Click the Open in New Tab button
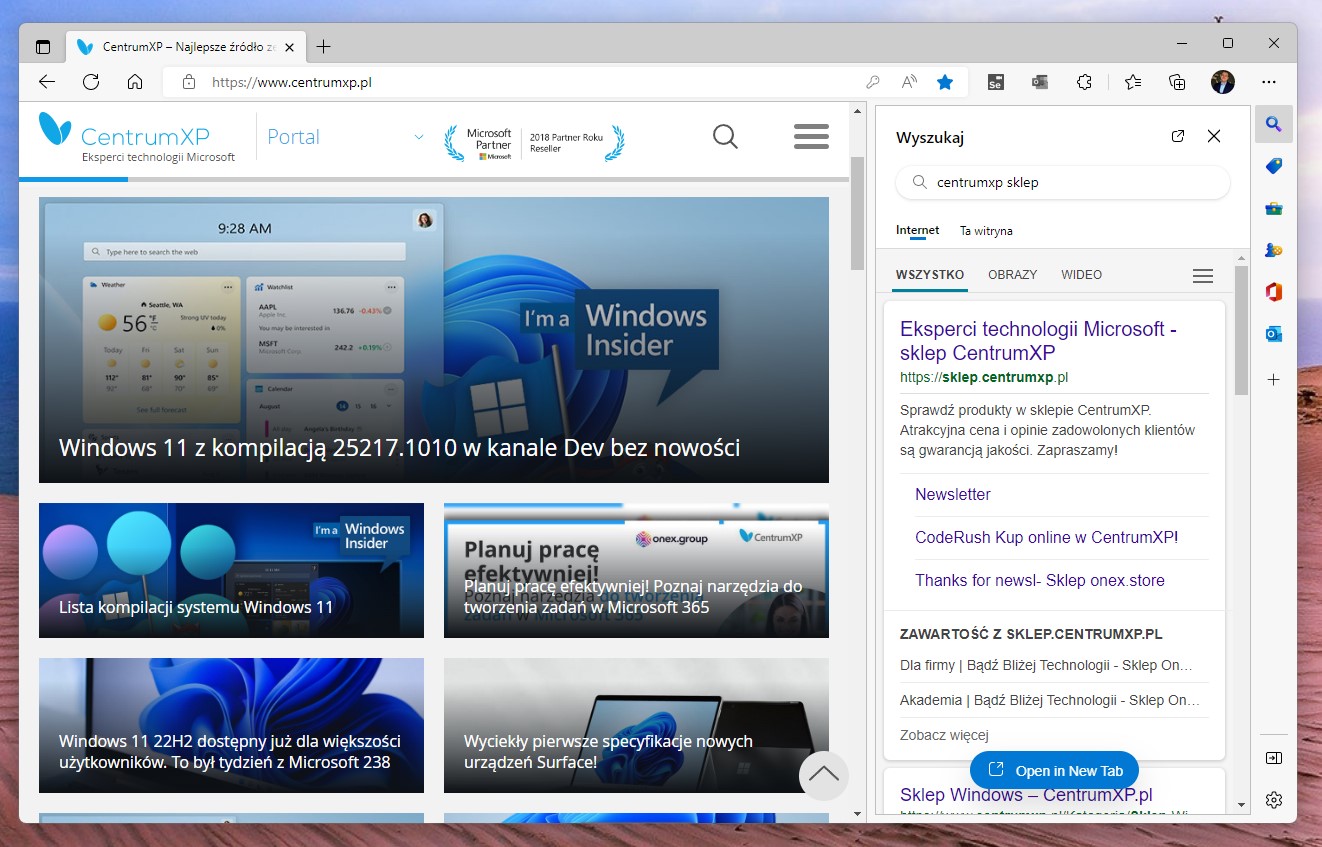The image size is (1322, 847). 1054,770
